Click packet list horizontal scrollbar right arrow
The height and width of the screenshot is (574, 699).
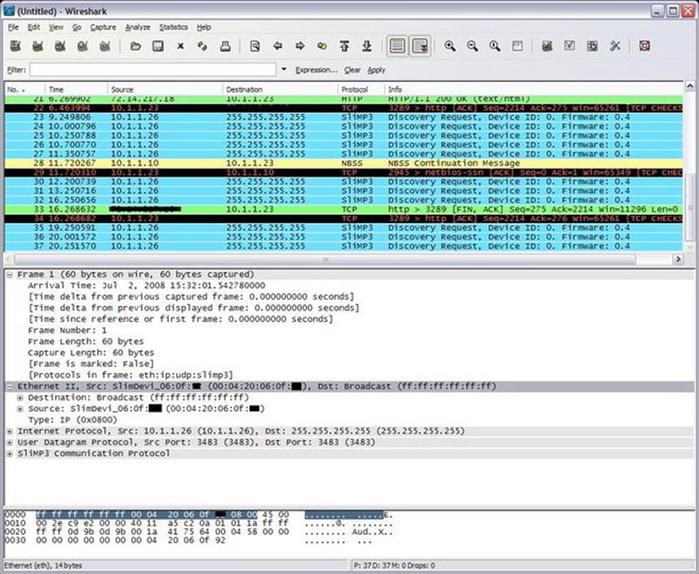pyautogui.click(x=678, y=259)
